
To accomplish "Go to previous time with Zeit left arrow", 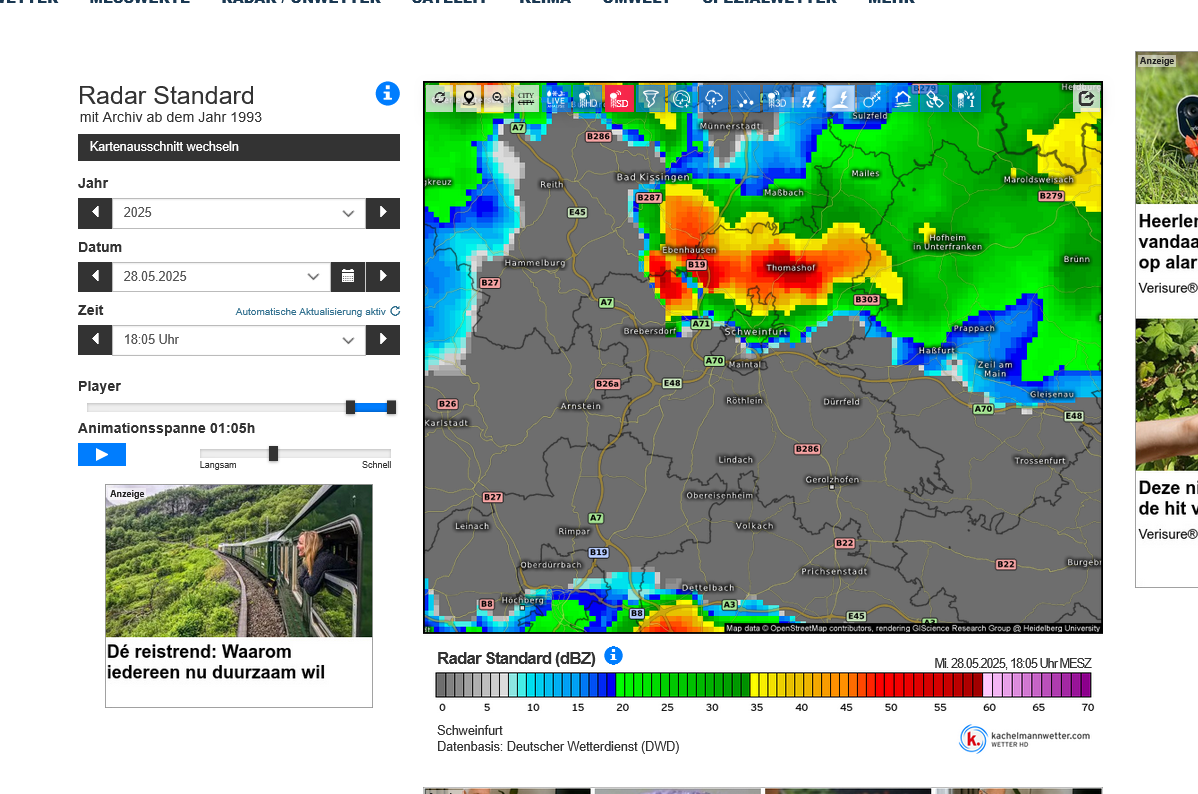I will (95, 339).
